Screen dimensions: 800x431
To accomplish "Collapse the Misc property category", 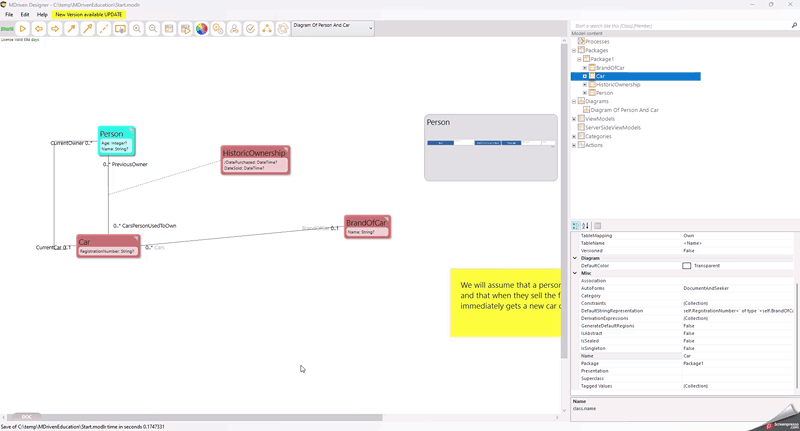I will coord(575,273).
